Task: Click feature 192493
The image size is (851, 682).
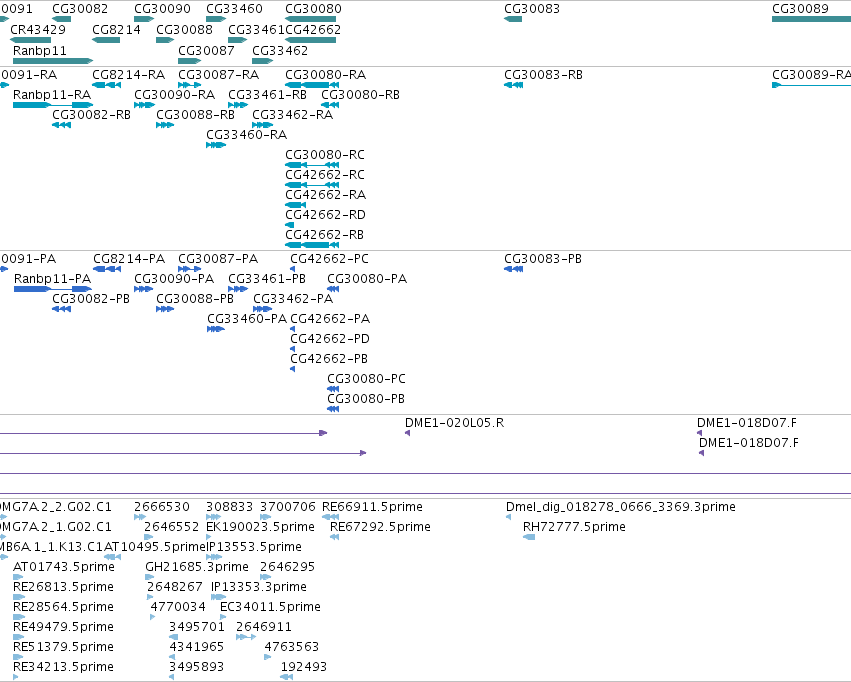Action: click(x=303, y=667)
